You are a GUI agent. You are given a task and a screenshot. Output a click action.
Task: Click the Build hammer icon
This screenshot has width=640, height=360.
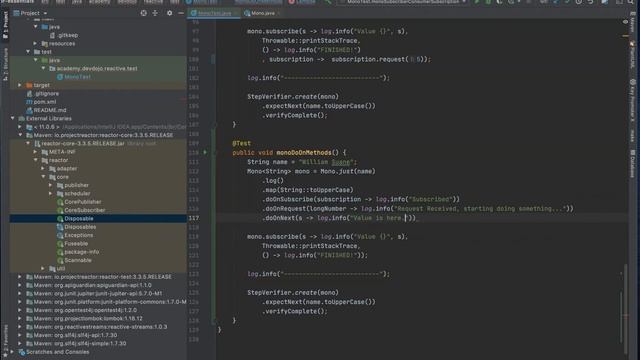(328, 2)
